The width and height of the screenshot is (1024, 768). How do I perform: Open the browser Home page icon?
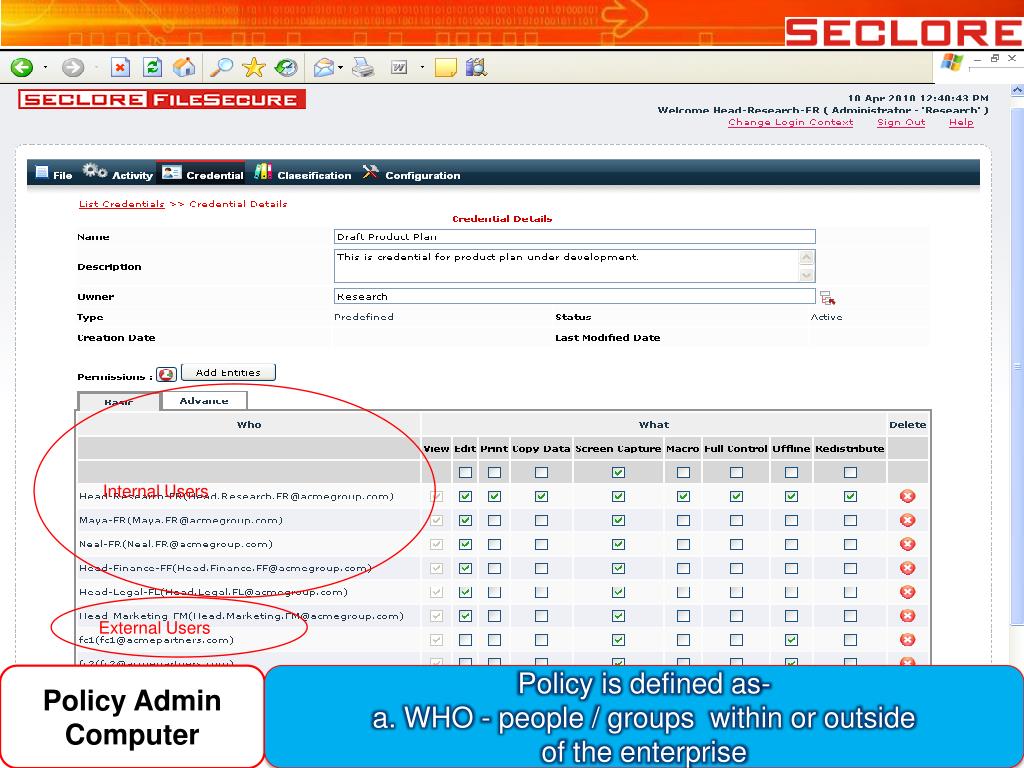pos(184,67)
